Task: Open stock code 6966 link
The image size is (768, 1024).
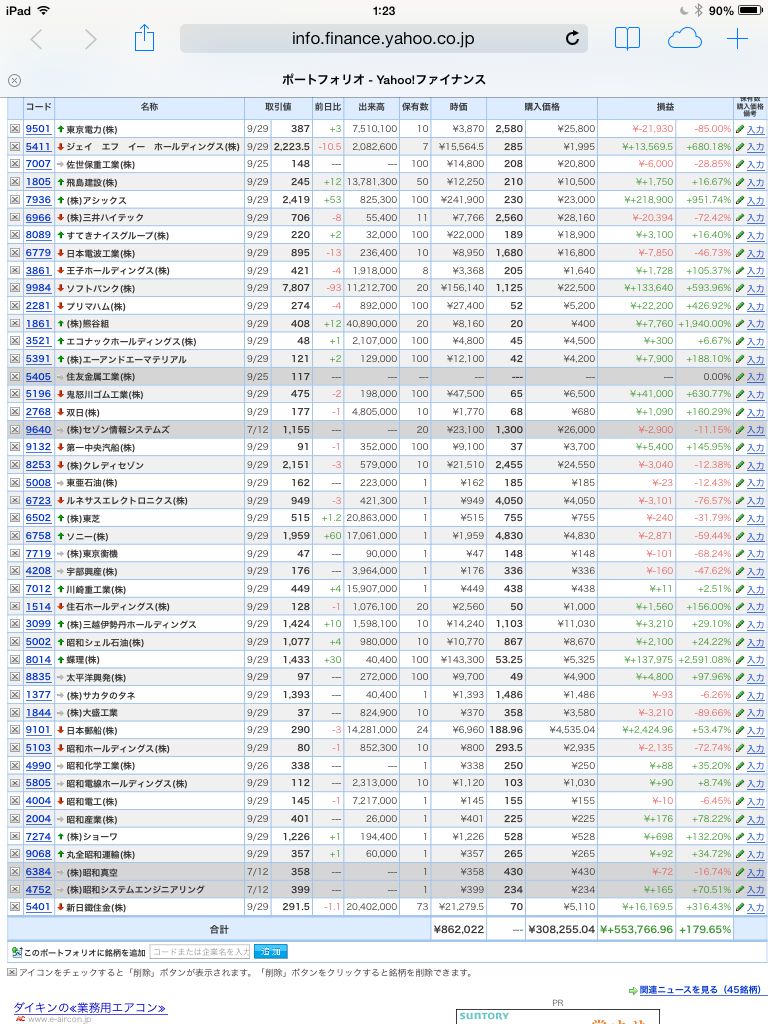Action: [38, 217]
